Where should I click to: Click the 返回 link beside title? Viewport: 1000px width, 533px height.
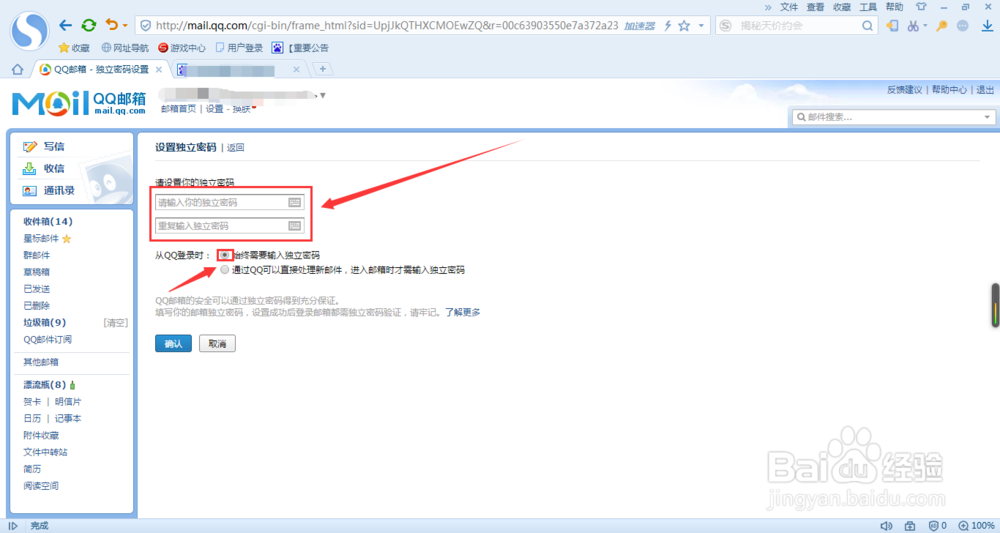tap(235, 147)
